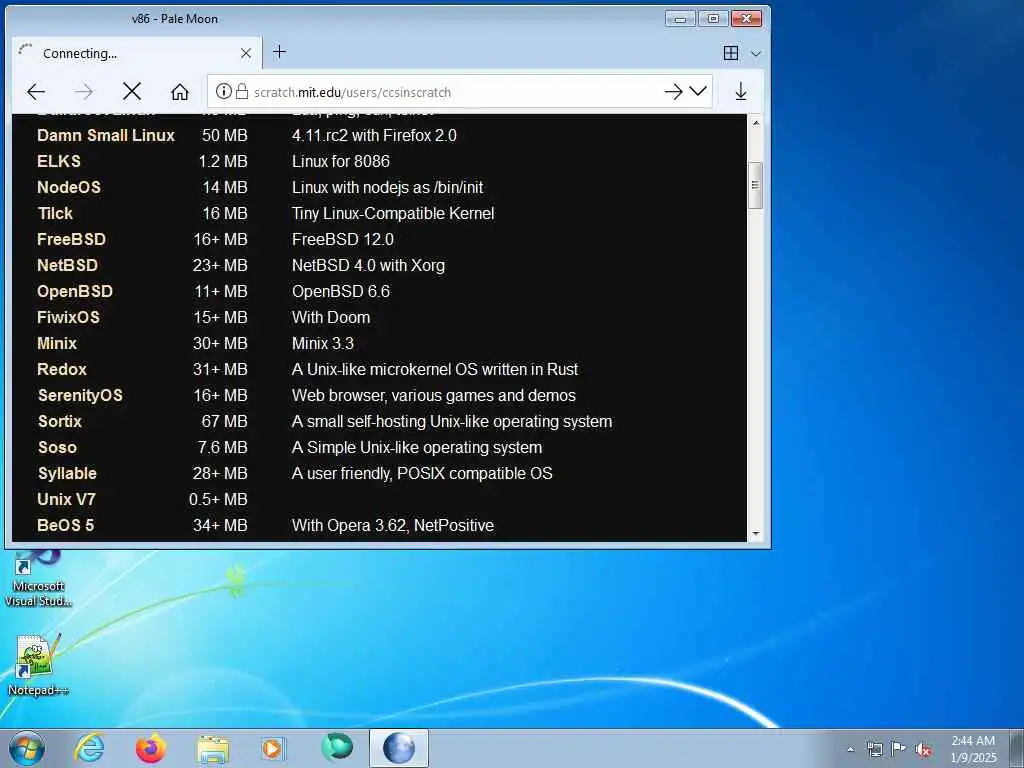Select the Microsoft Visual Studio desktop shortcut

coord(38,580)
